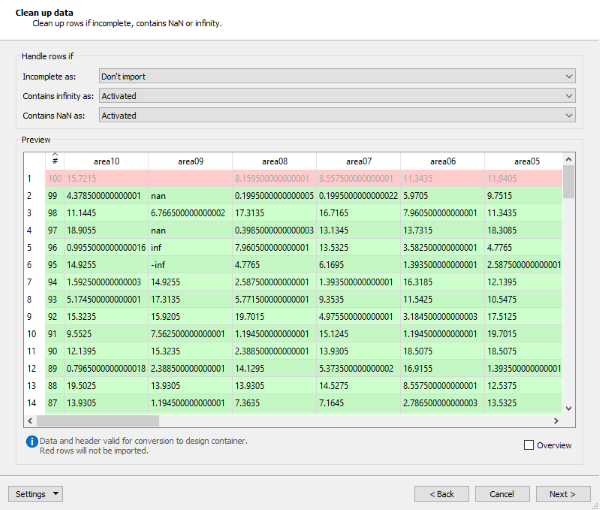The width and height of the screenshot is (600, 510).
Task: Click the 16.3185 cell in area06
Action: [443, 282]
